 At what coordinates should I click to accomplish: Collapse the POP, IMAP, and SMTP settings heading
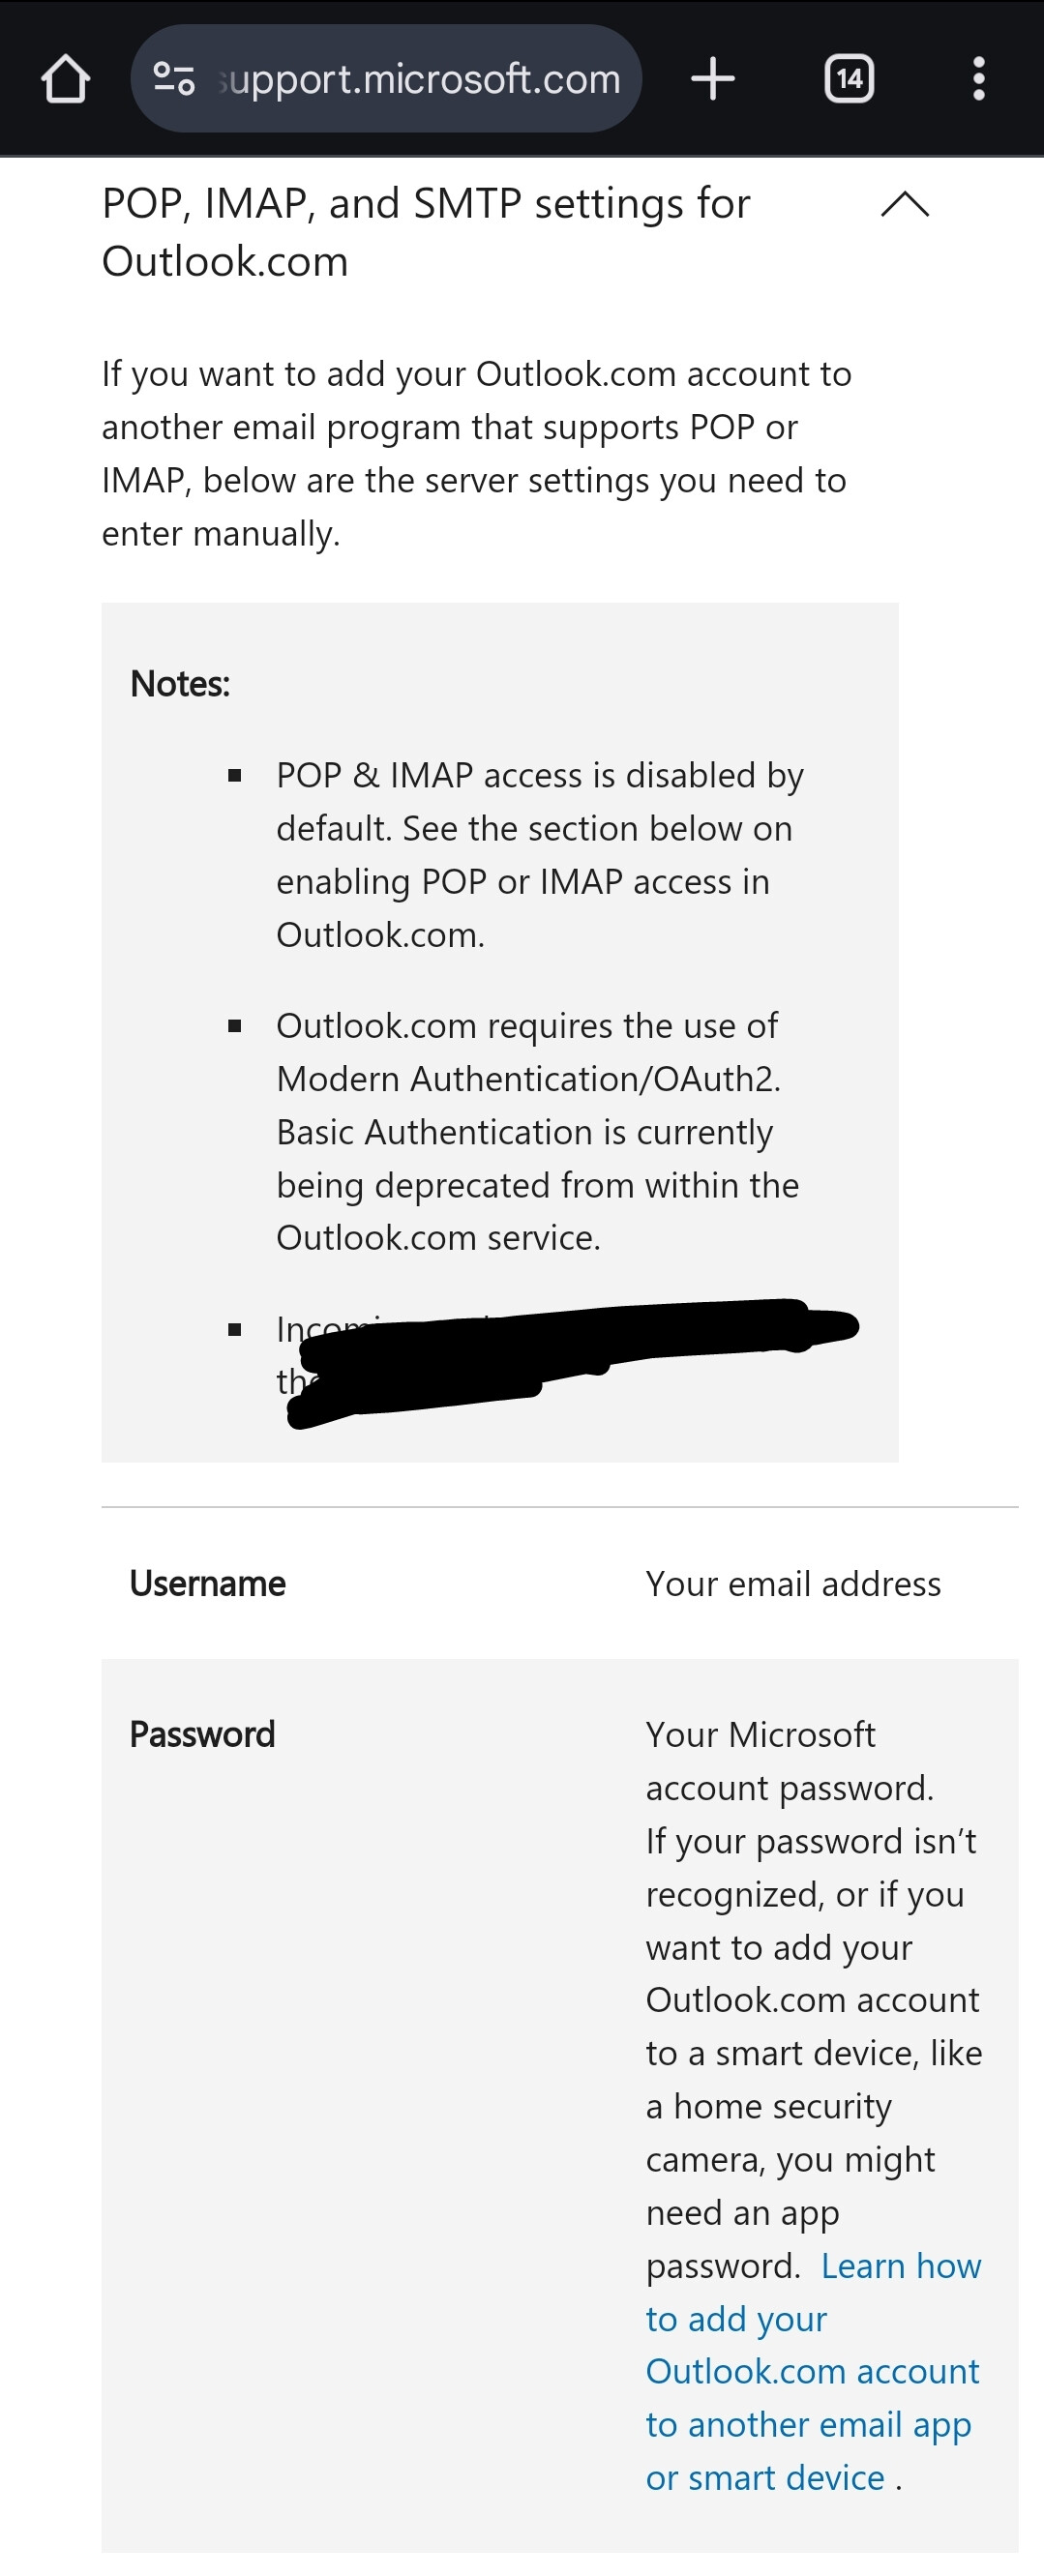click(425, 232)
